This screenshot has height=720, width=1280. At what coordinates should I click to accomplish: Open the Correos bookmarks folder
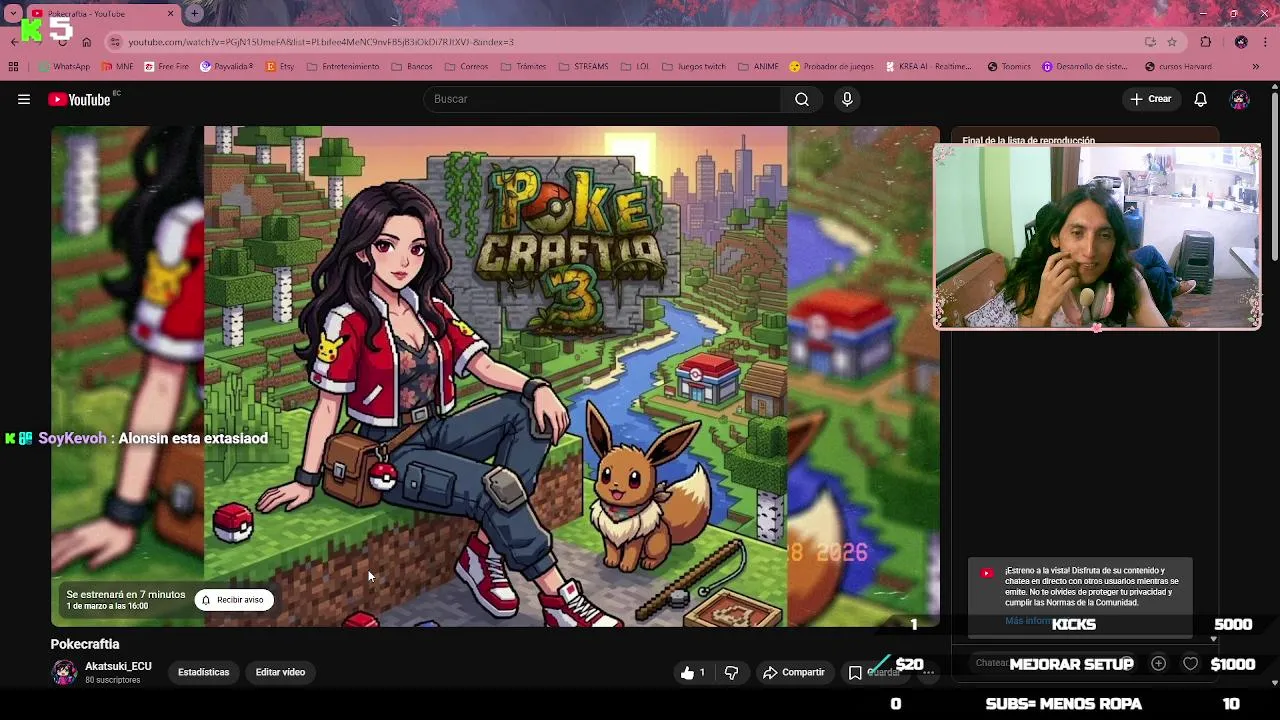click(467, 67)
